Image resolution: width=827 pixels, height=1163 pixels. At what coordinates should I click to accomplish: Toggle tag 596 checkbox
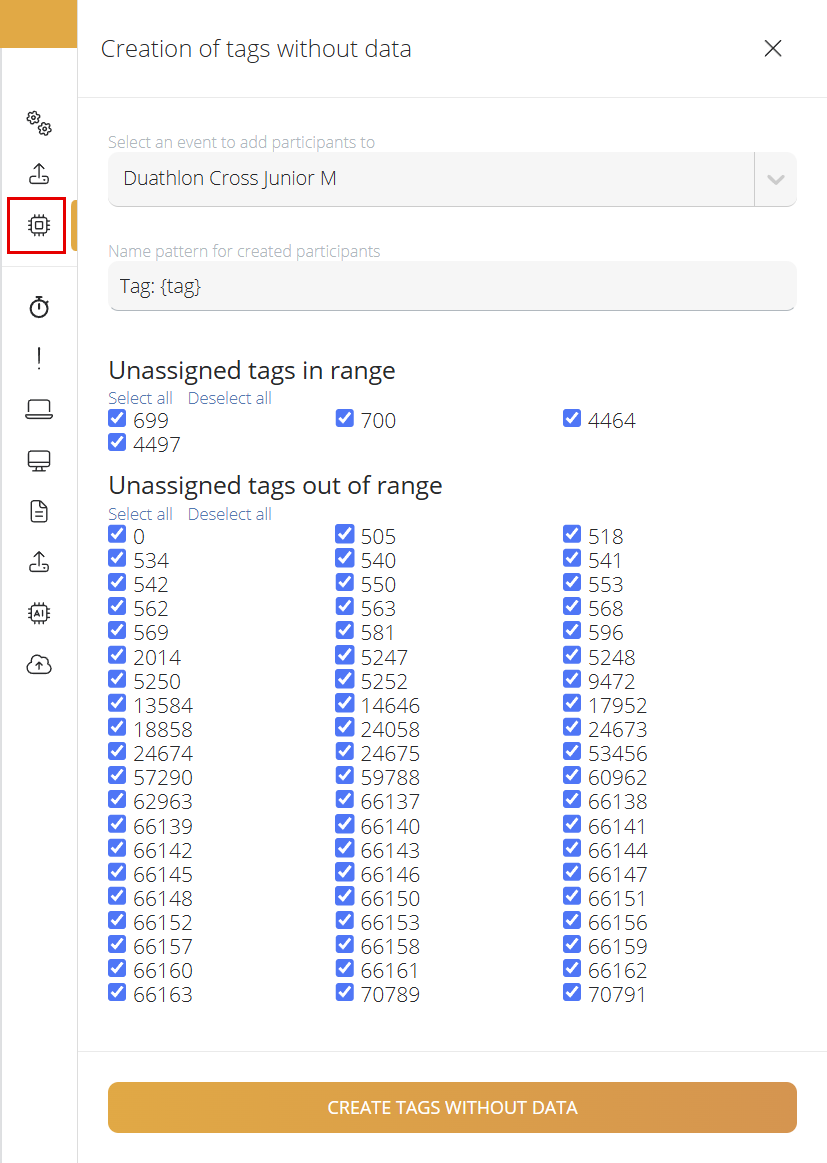pos(572,630)
